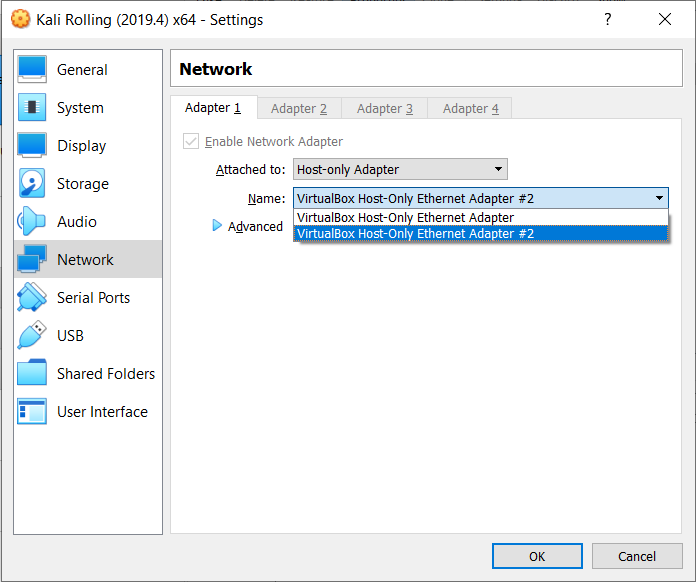Collapse the adapter Name dropdown arrow
The width and height of the screenshot is (696, 582).
[x=659, y=198]
